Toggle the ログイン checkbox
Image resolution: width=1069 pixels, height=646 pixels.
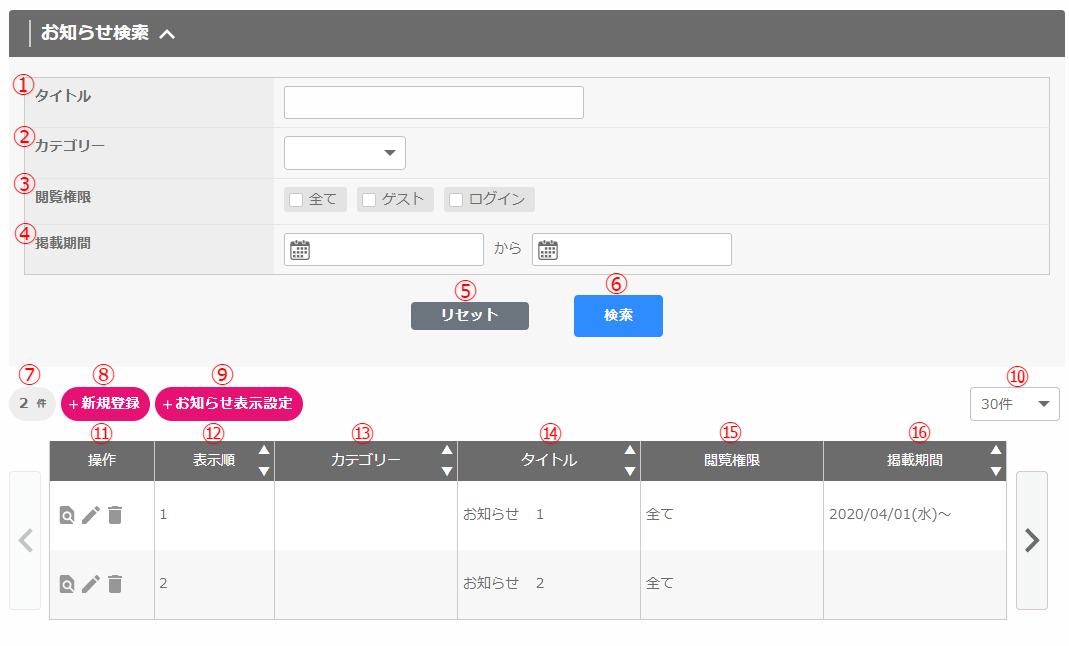tap(456, 200)
